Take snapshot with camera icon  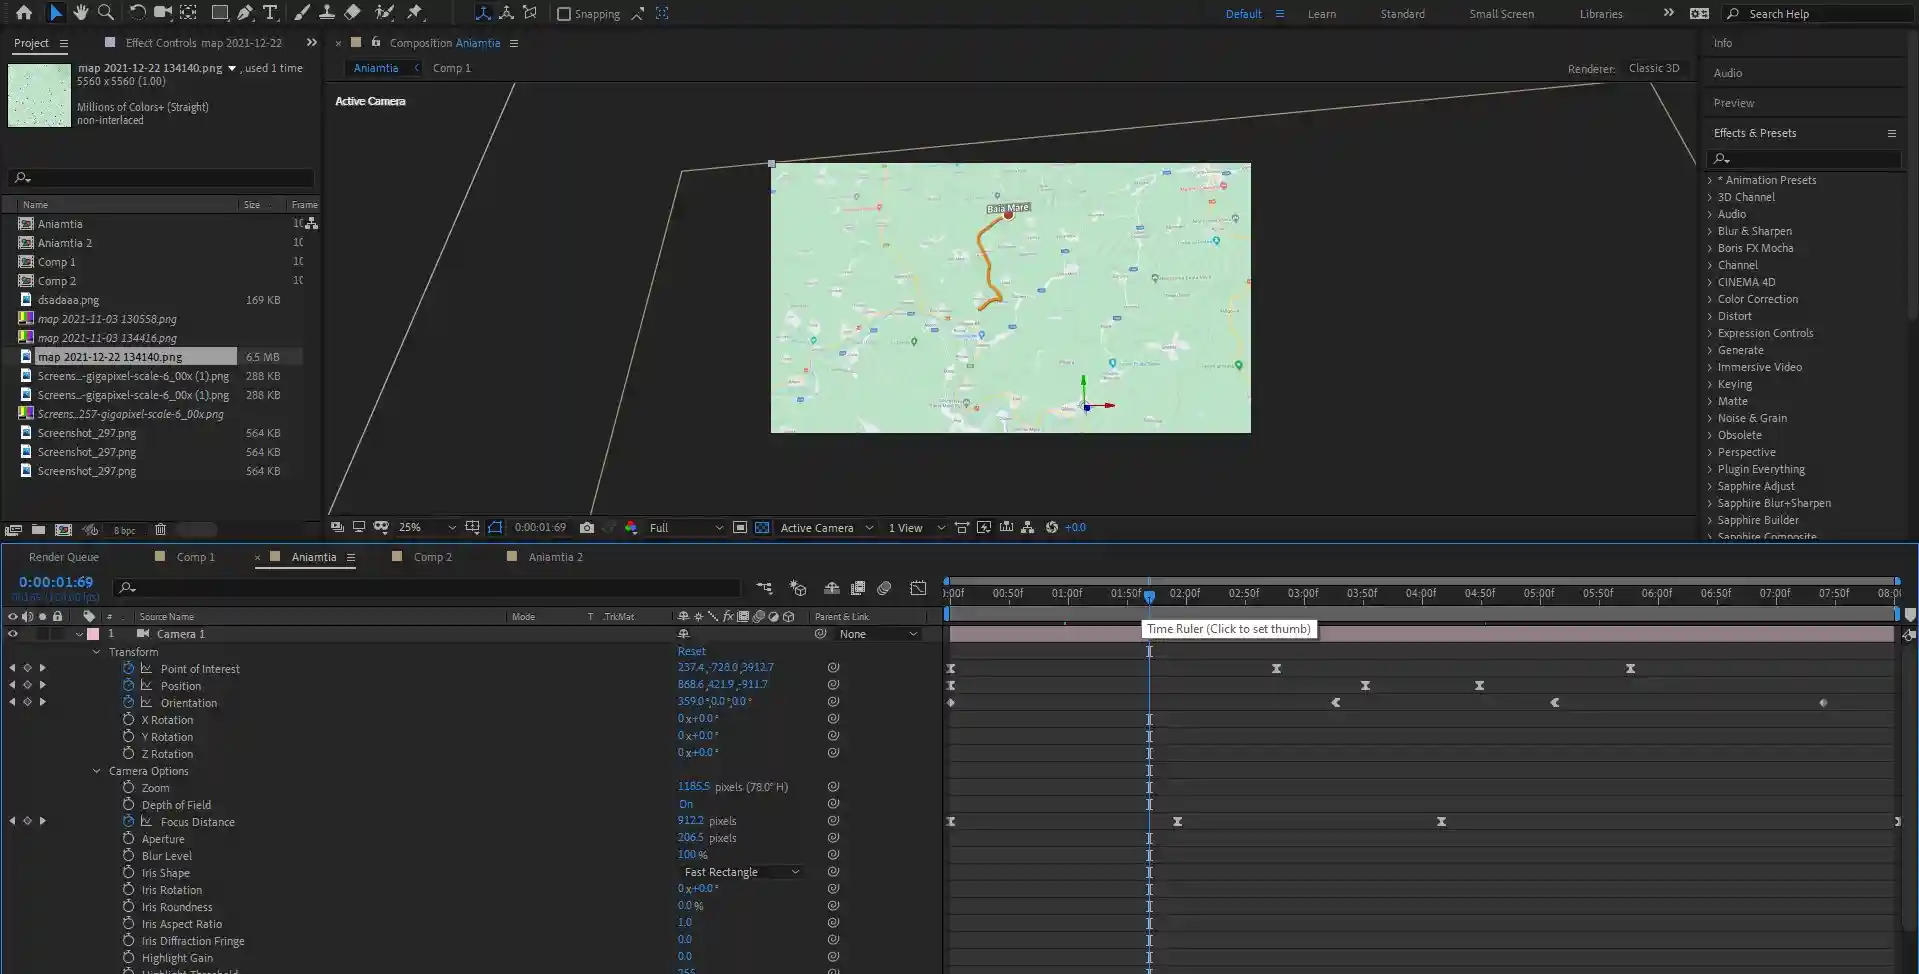pos(587,528)
